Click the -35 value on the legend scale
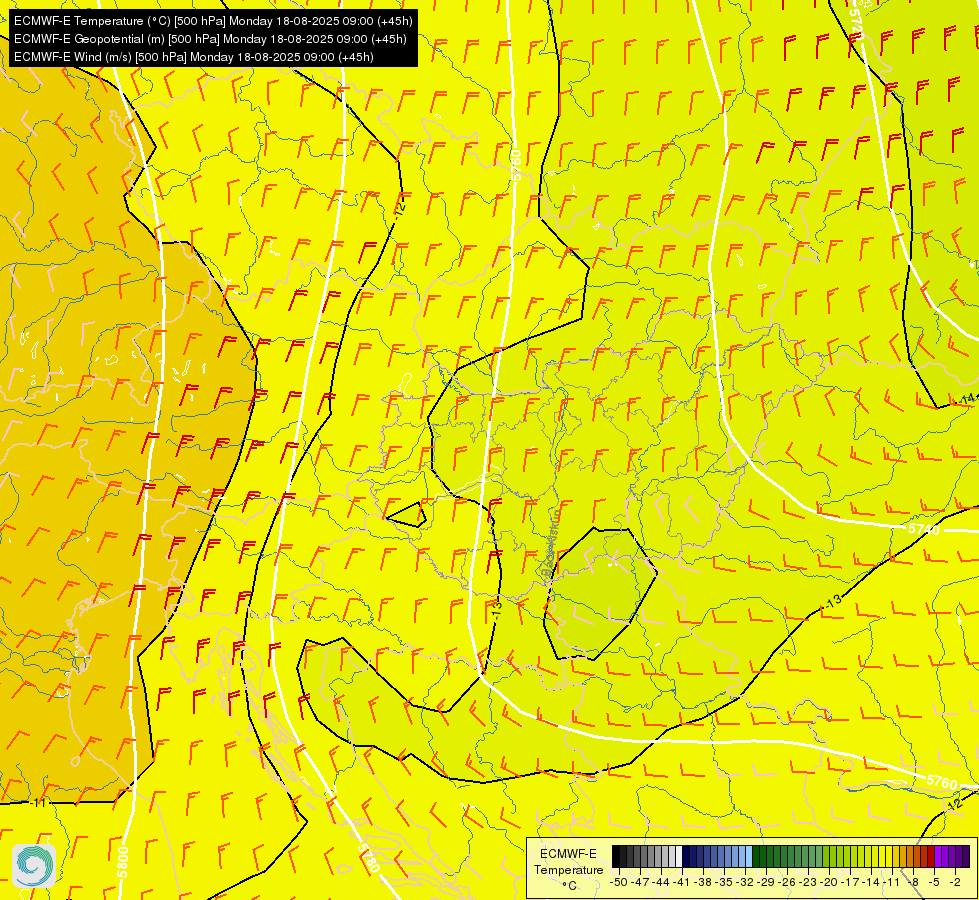This screenshot has height=900, width=979. [x=724, y=882]
